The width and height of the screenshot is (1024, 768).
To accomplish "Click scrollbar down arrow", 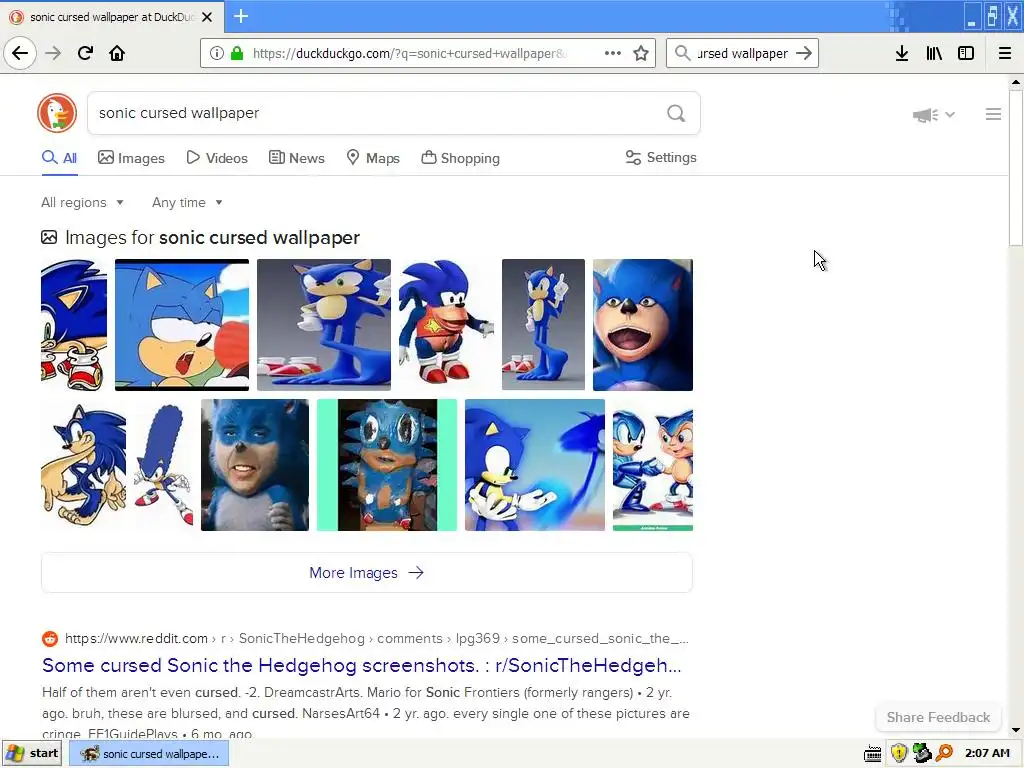I will coord(1016,730).
